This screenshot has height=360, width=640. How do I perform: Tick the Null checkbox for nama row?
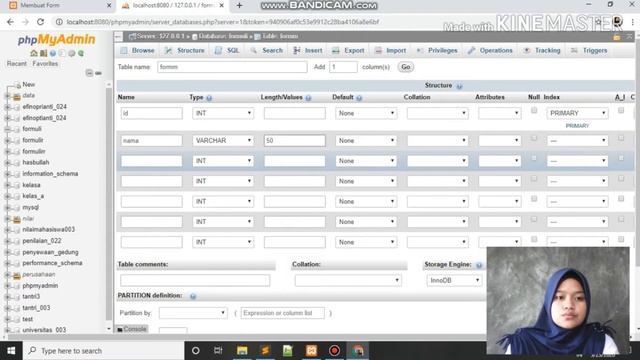(534, 138)
